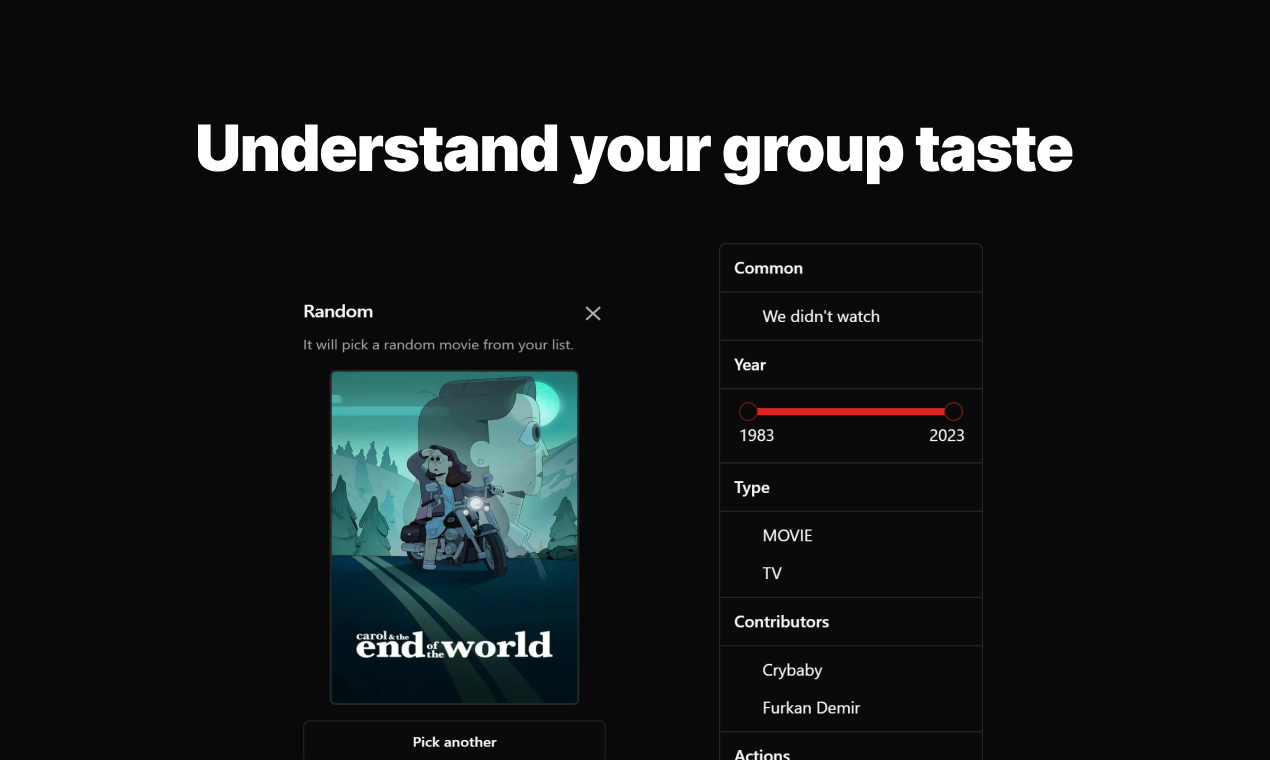Click the Common section header
This screenshot has height=760, width=1270.
768,268
